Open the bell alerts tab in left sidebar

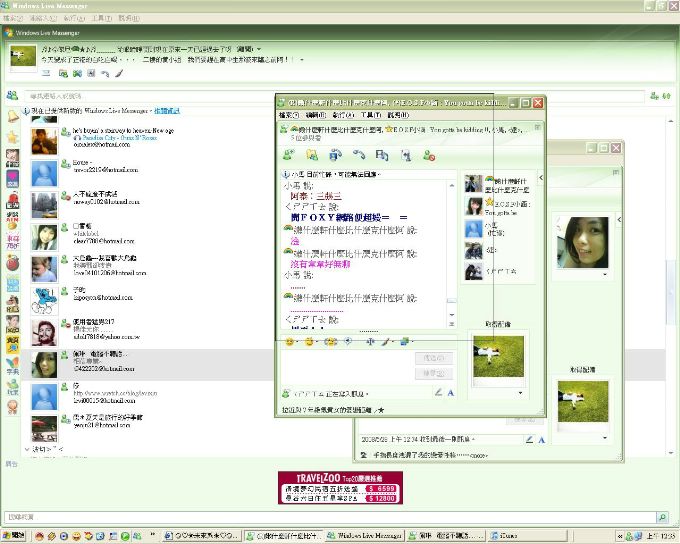(13, 116)
